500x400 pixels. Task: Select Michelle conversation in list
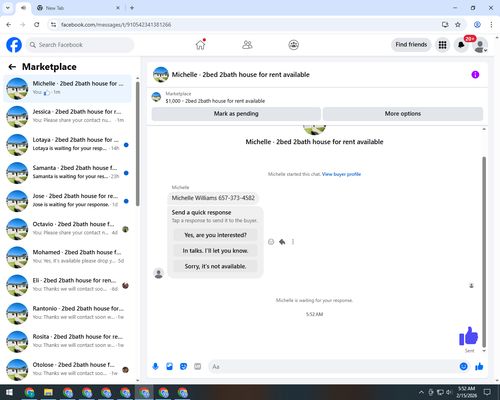pos(67,88)
